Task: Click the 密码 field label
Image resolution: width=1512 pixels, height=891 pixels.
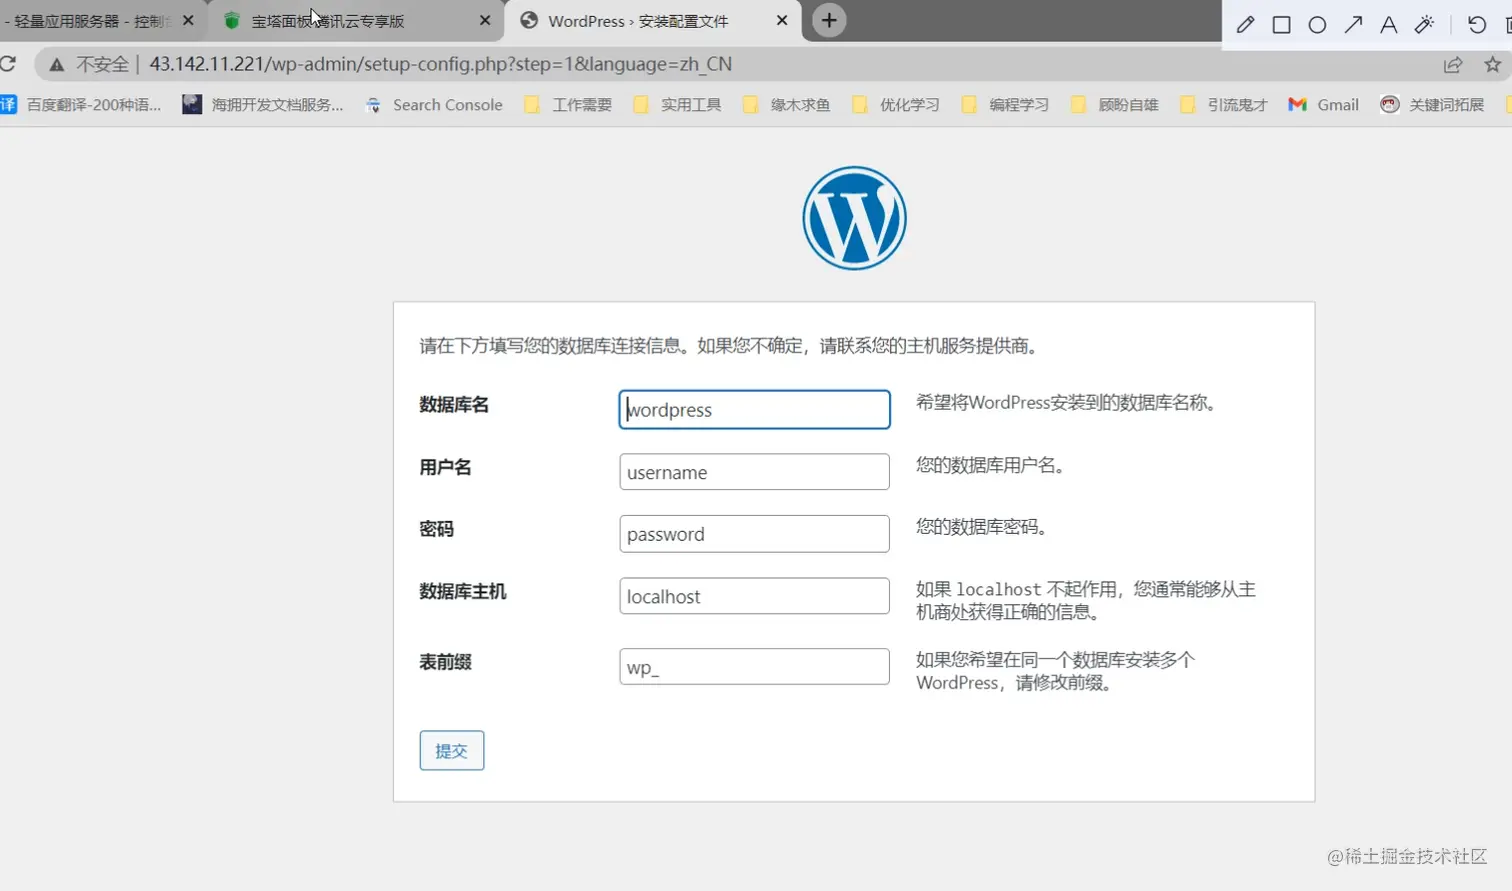Action: tap(436, 529)
